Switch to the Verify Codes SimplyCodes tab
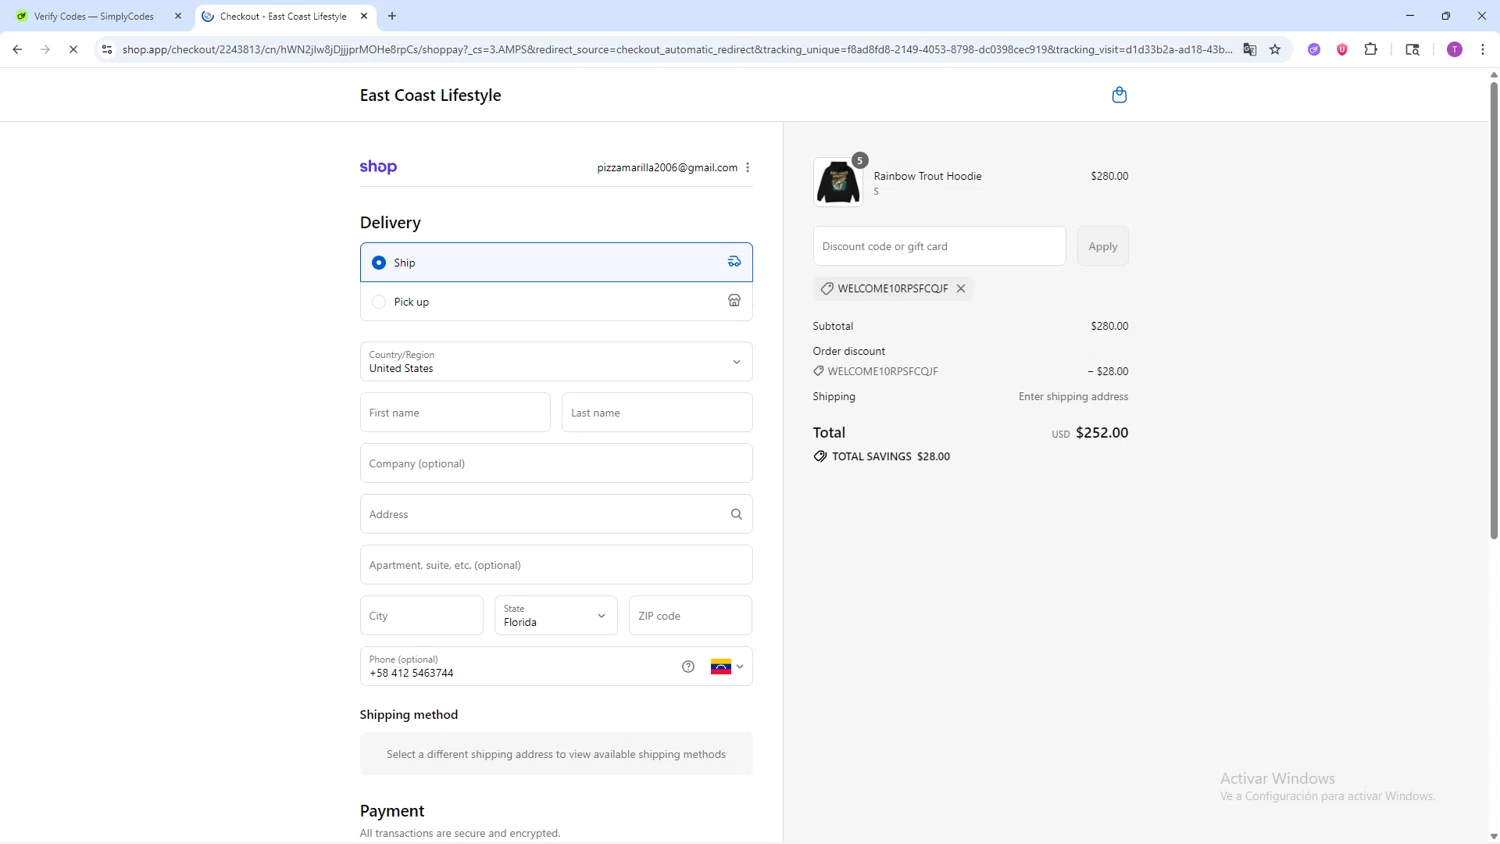 coord(95,16)
